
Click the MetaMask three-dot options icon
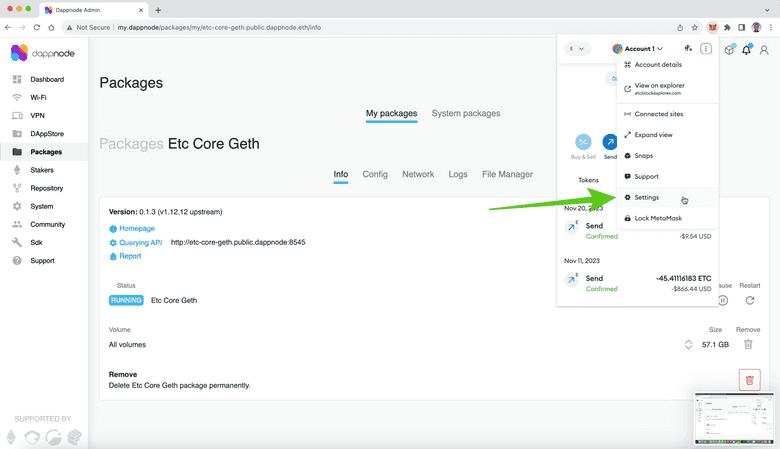click(706, 48)
